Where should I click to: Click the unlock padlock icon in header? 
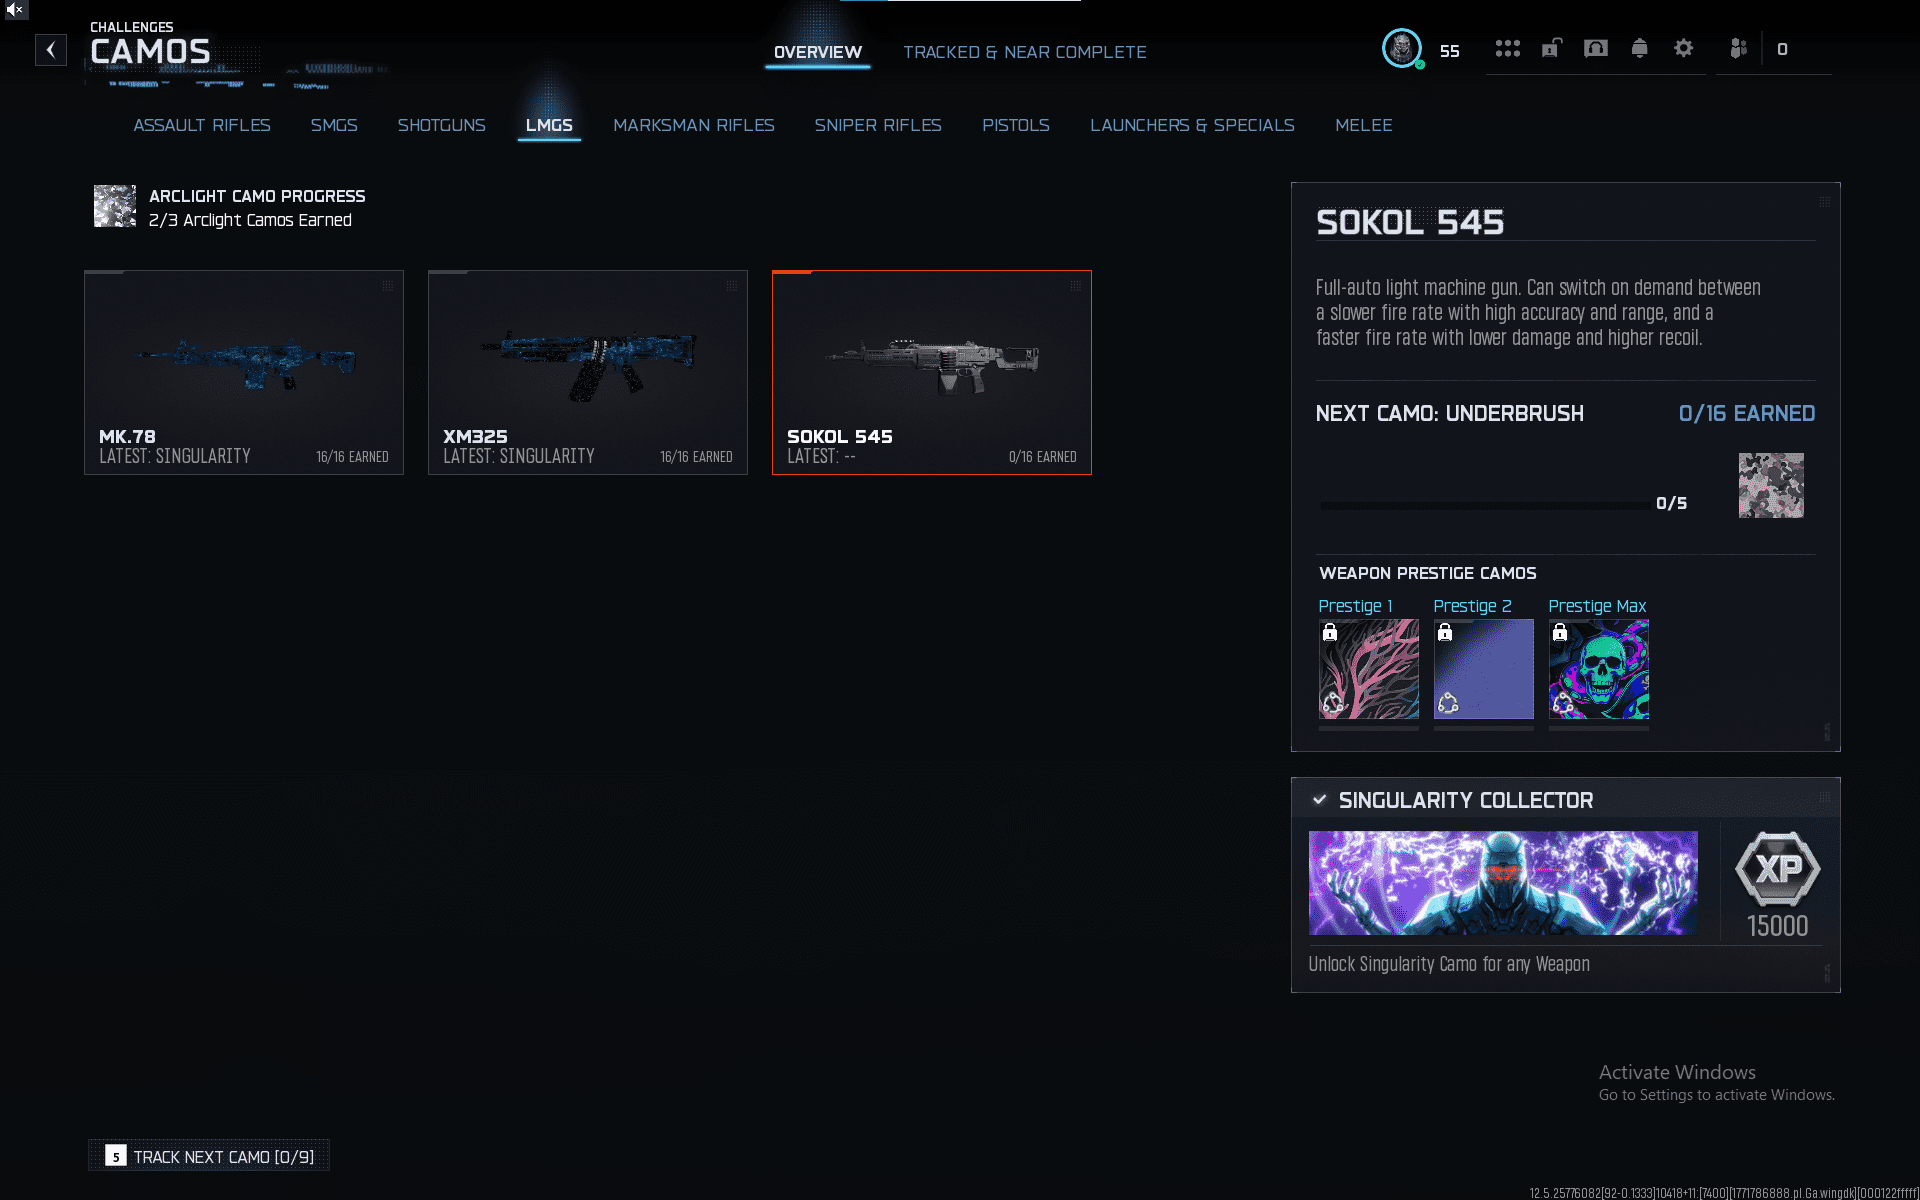1551,49
